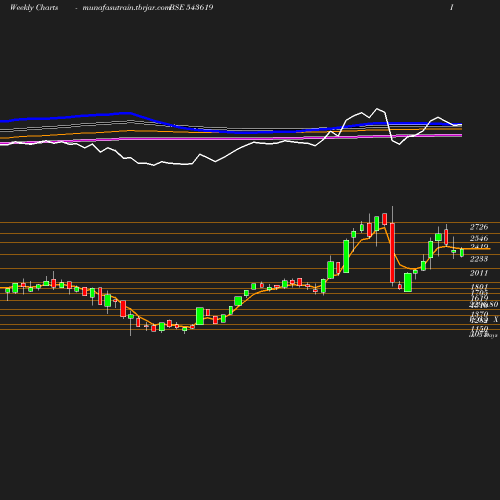This screenshot has width=500, height=500.
Task: Select the 2546 price level label
Action: click(479, 238)
